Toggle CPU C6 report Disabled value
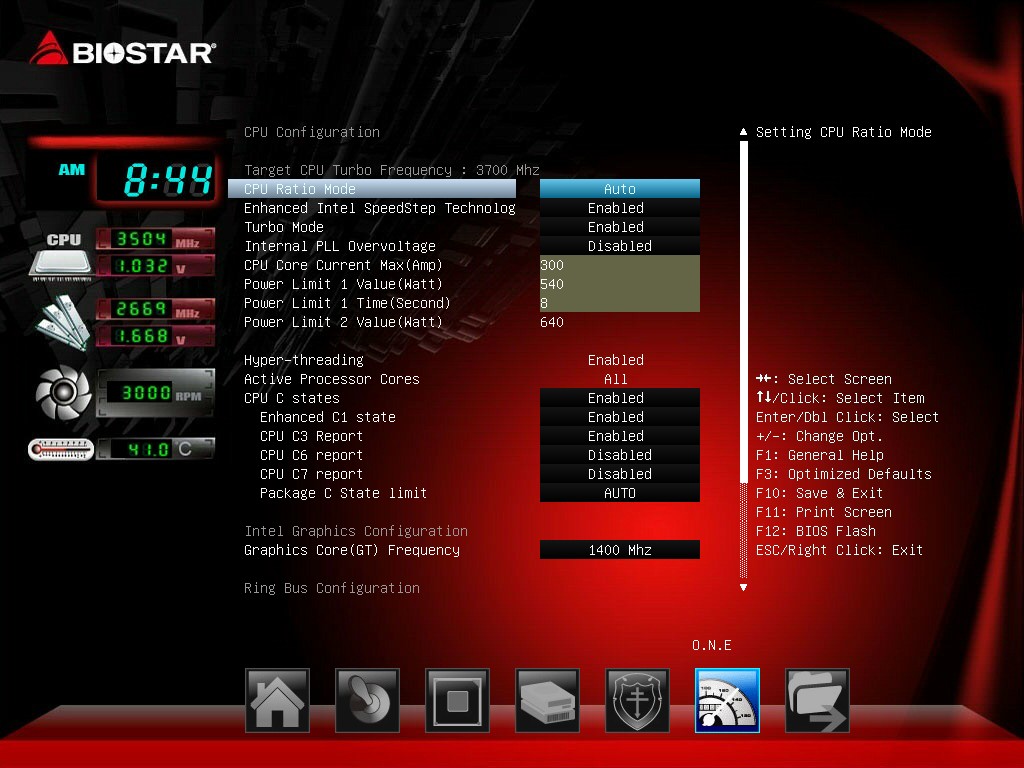 click(x=620, y=455)
